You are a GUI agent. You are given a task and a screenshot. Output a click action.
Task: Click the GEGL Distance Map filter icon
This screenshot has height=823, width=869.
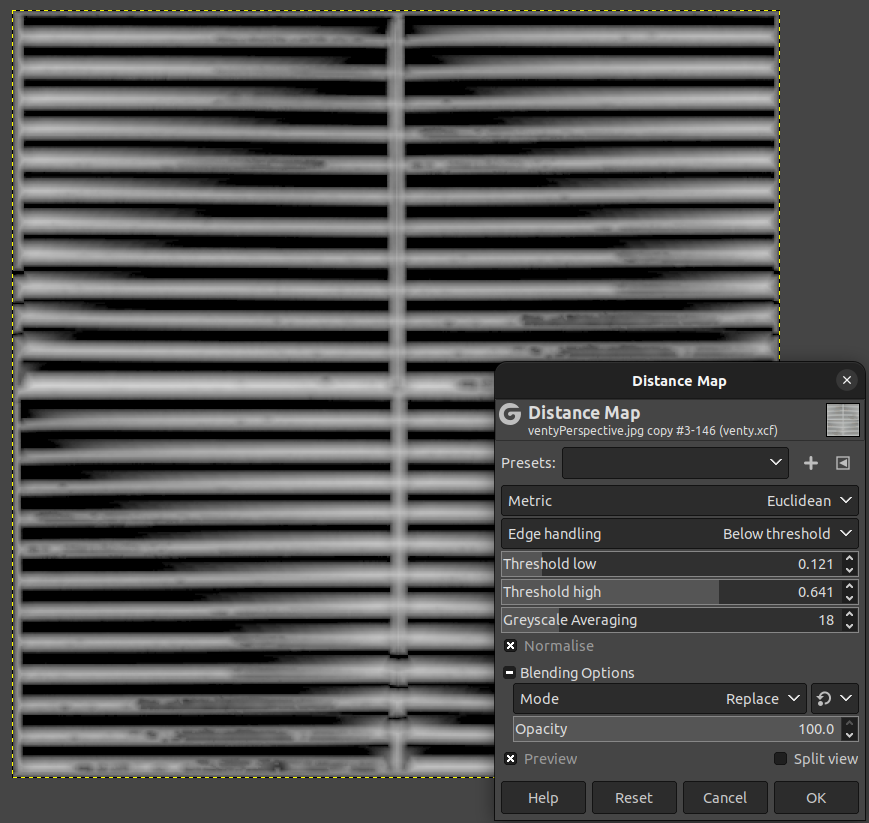(x=508, y=412)
